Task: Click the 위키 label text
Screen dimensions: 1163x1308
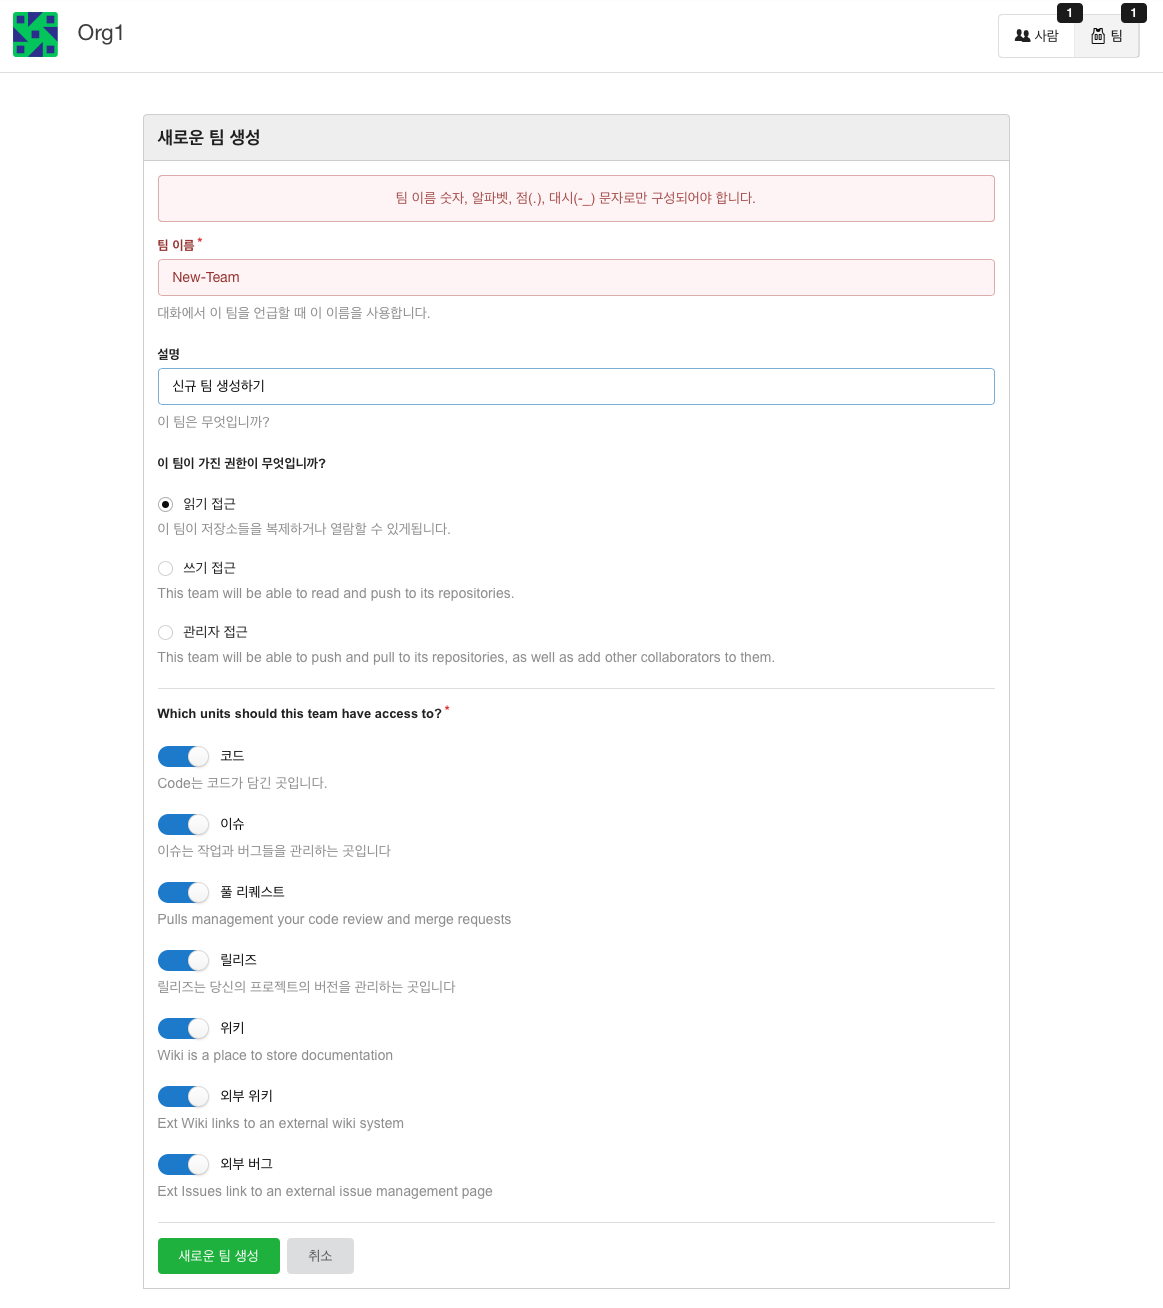Action: pyautogui.click(x=232, y=1028)
